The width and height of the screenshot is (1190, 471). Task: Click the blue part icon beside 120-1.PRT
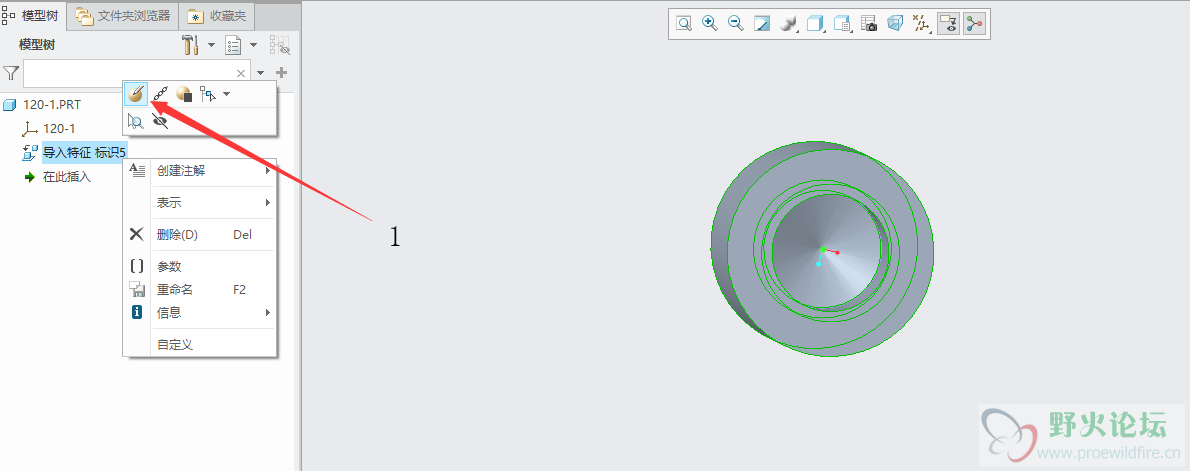(9, 105)
